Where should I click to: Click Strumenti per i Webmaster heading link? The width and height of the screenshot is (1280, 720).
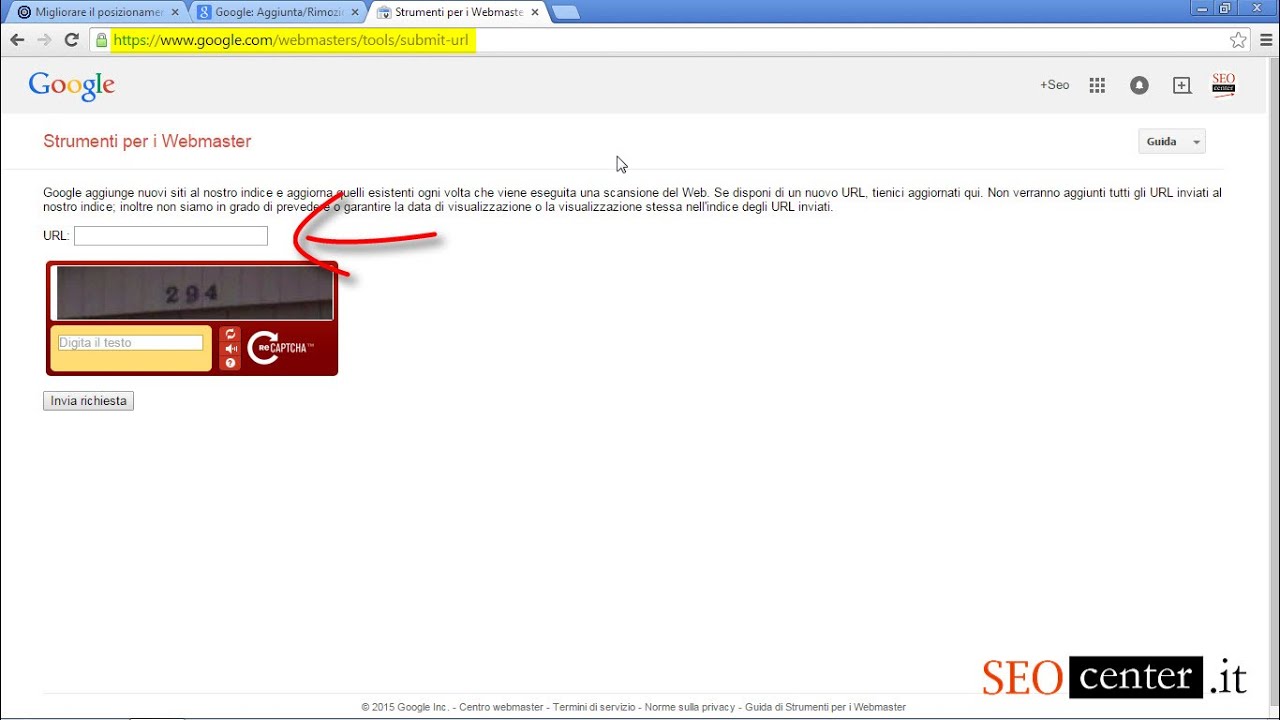(x=147, y=141)
